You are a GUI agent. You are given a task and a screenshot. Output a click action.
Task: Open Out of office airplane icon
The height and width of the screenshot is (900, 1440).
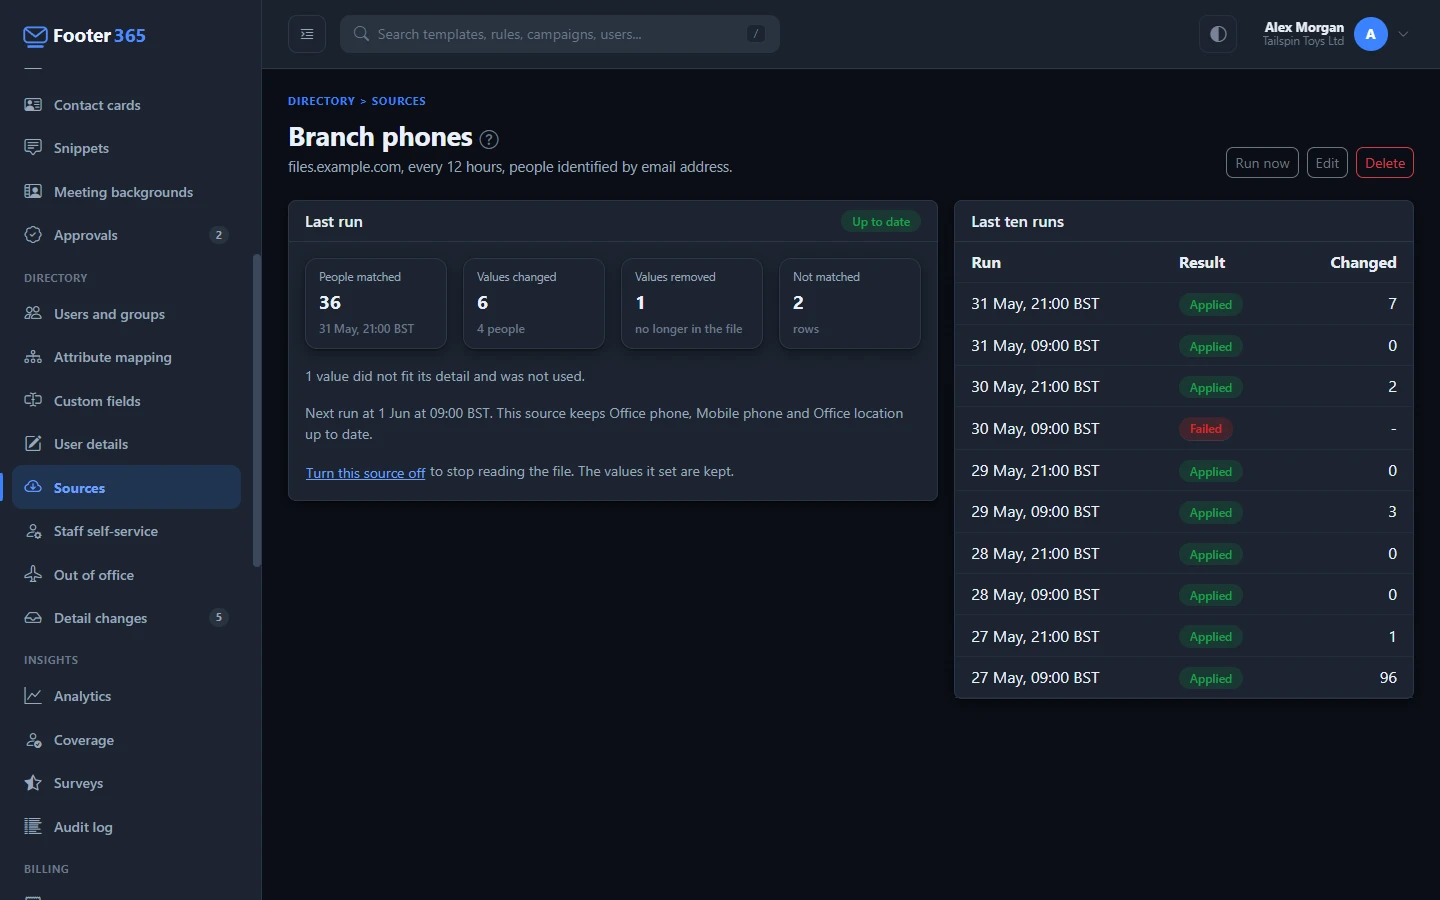point(33,575)
